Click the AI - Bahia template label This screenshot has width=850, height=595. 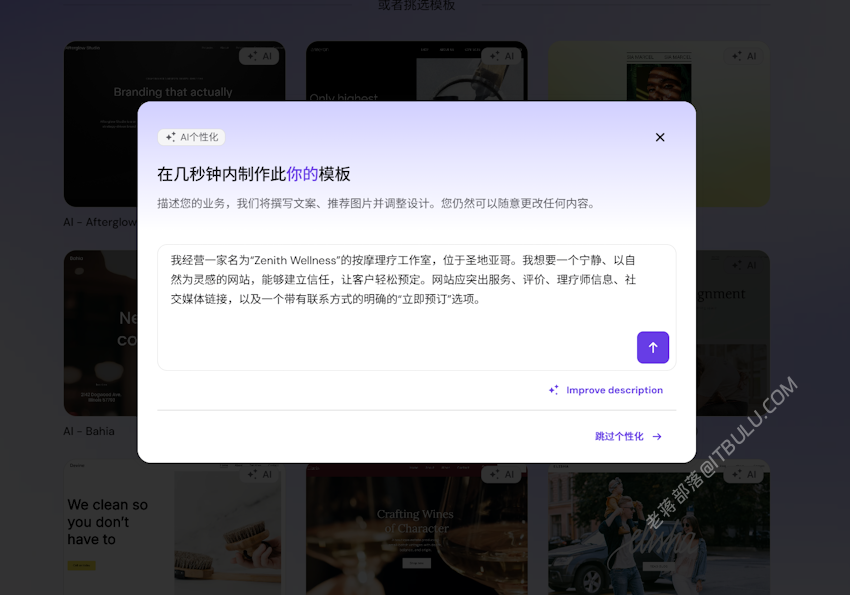tap(89, 431)
